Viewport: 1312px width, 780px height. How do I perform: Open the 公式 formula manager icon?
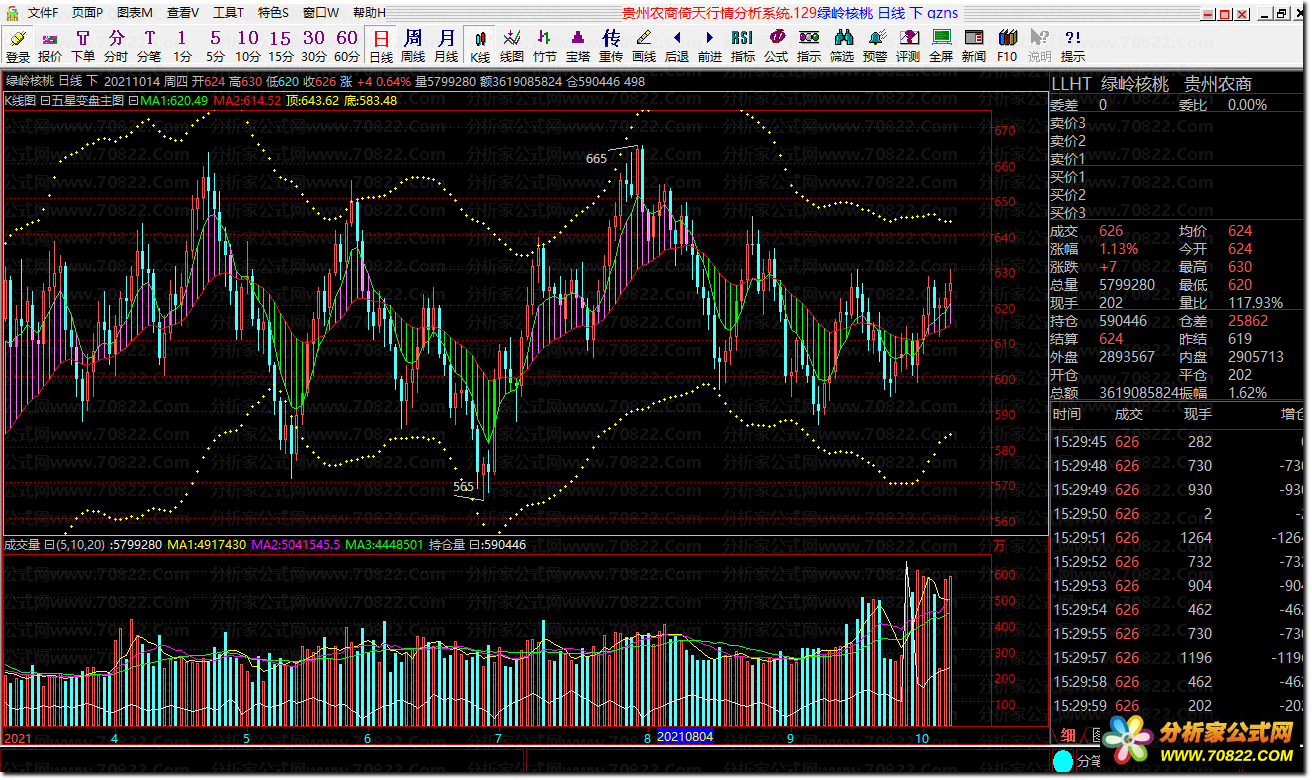click(x=776, y=45)
